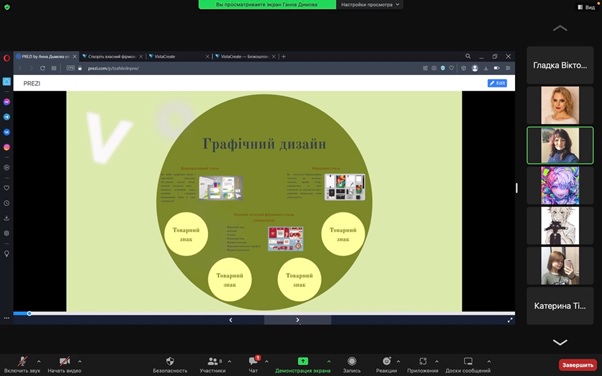602x376 pixels.
Task: Expand video options arrow beside Начать видео
Action: [x=79, y=361]
